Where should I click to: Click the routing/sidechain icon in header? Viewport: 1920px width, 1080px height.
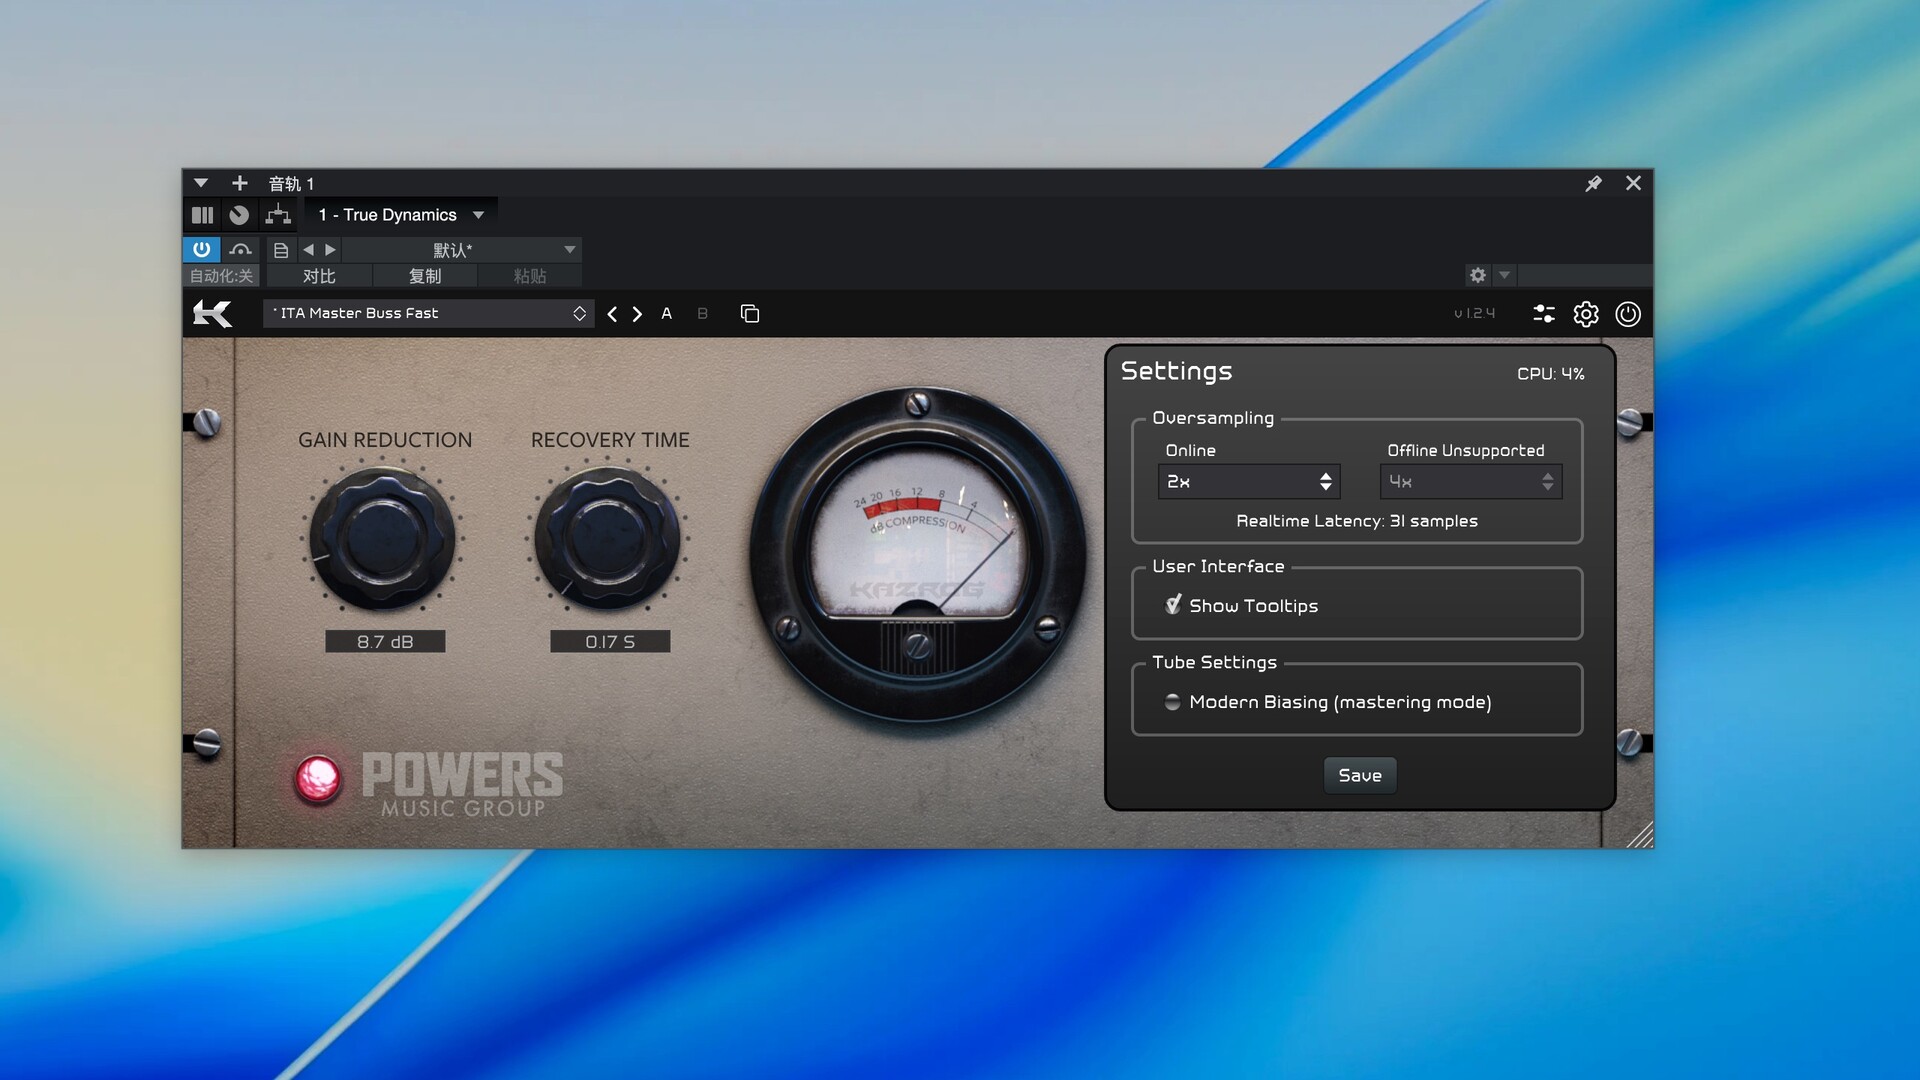tap(278, 215)
